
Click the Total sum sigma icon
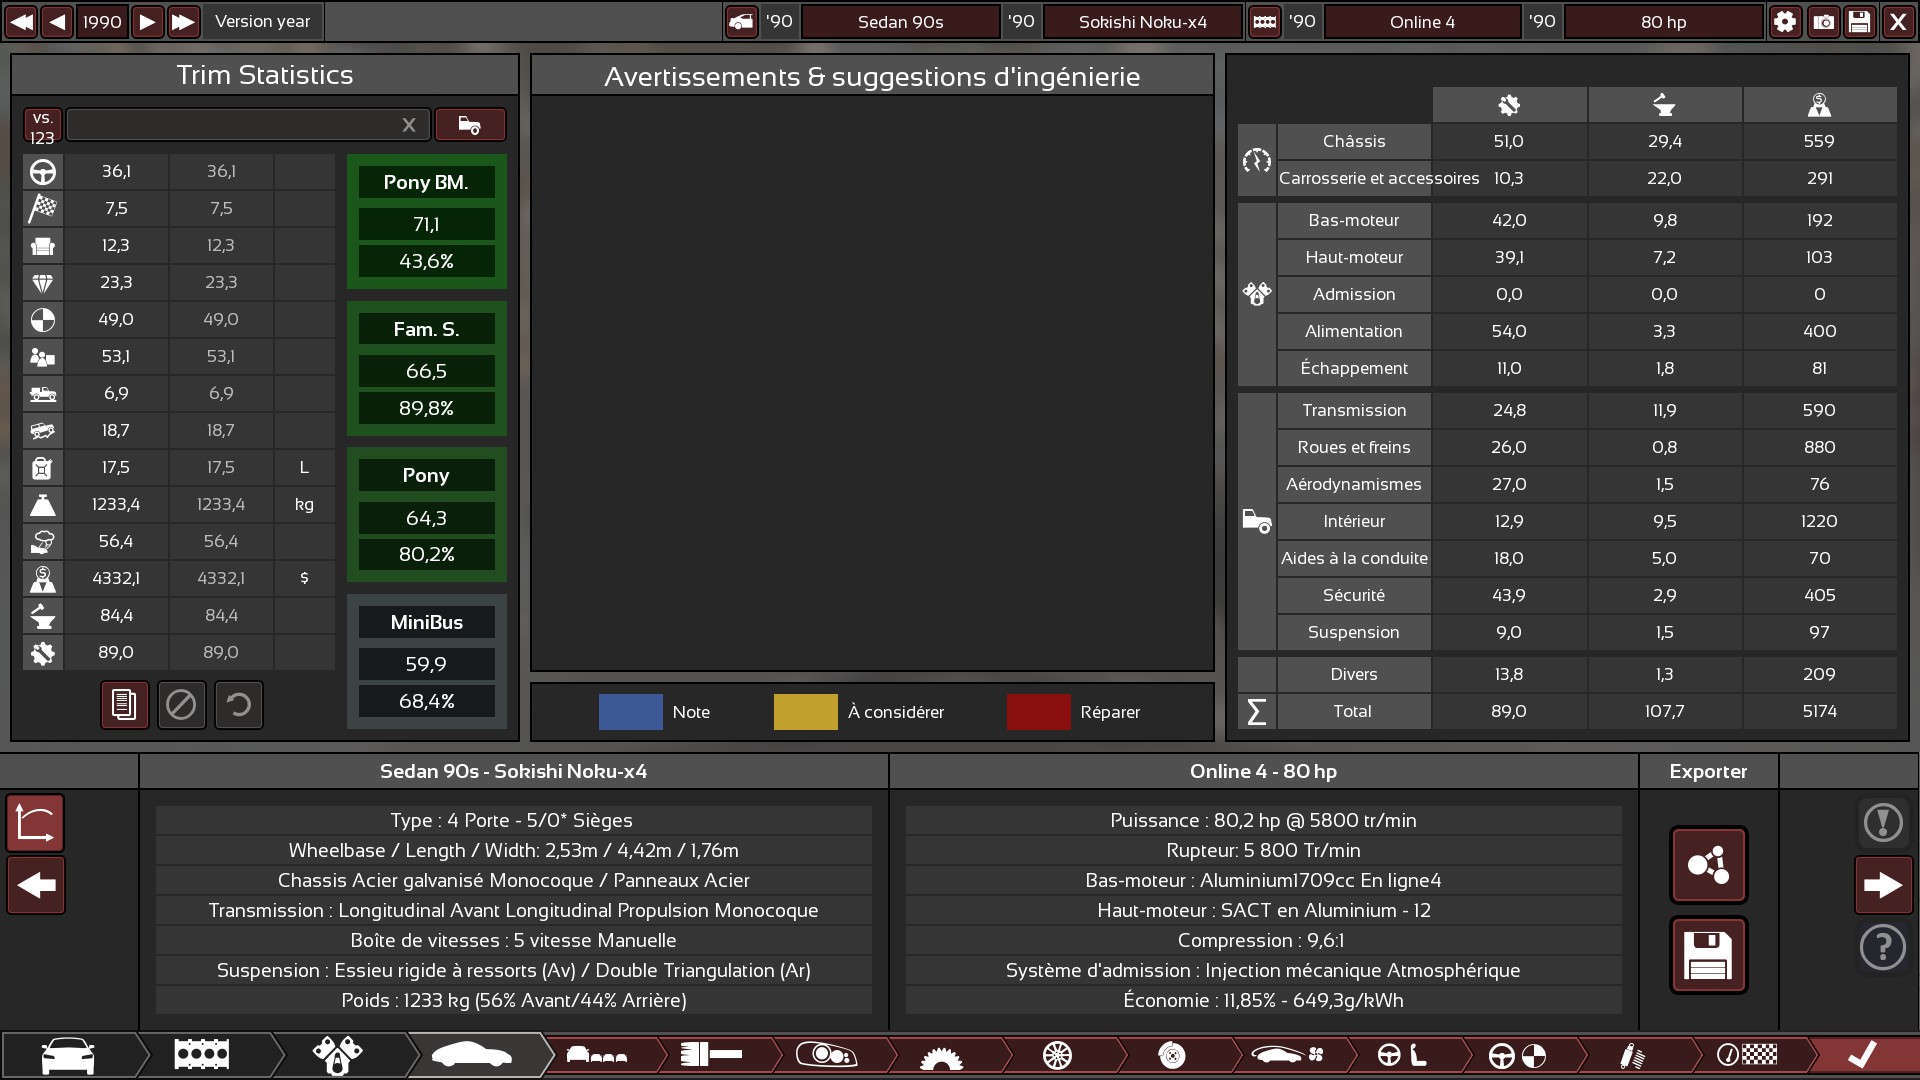(x=1257, y=712)
